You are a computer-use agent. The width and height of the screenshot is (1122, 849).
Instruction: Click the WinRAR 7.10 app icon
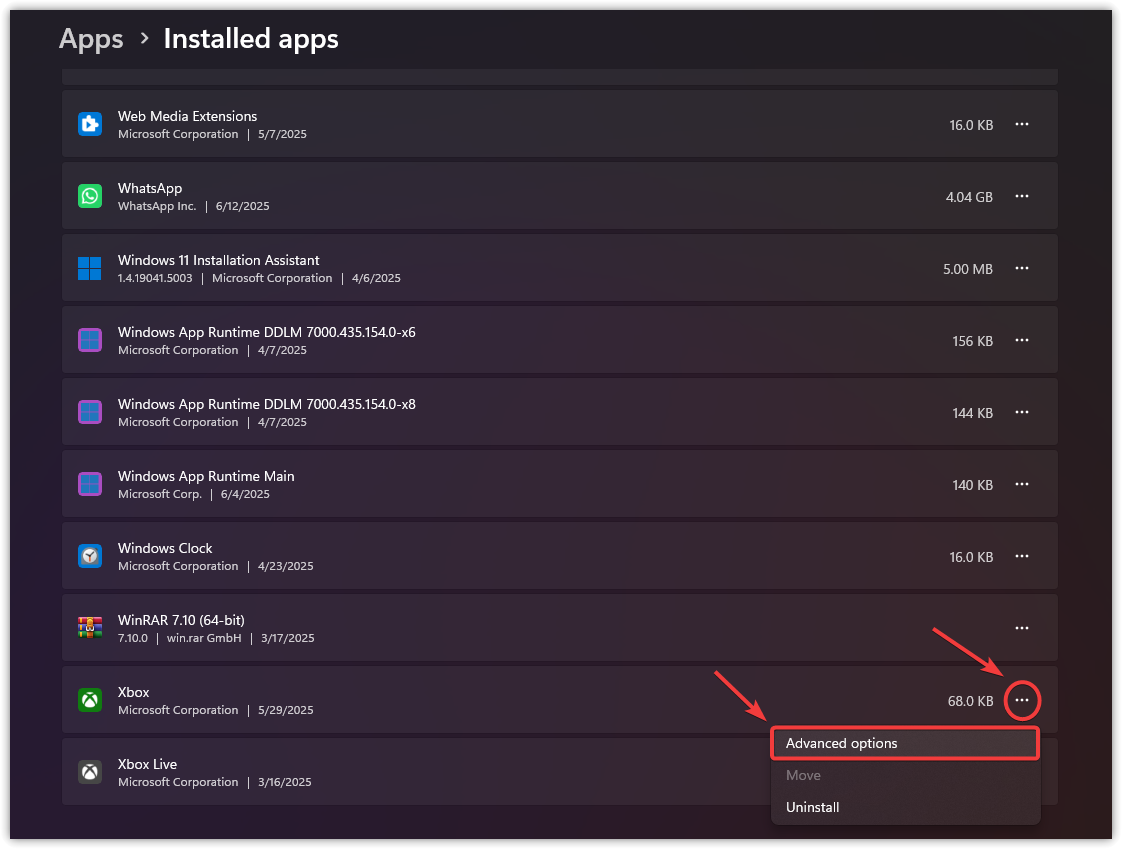[90, 628]
